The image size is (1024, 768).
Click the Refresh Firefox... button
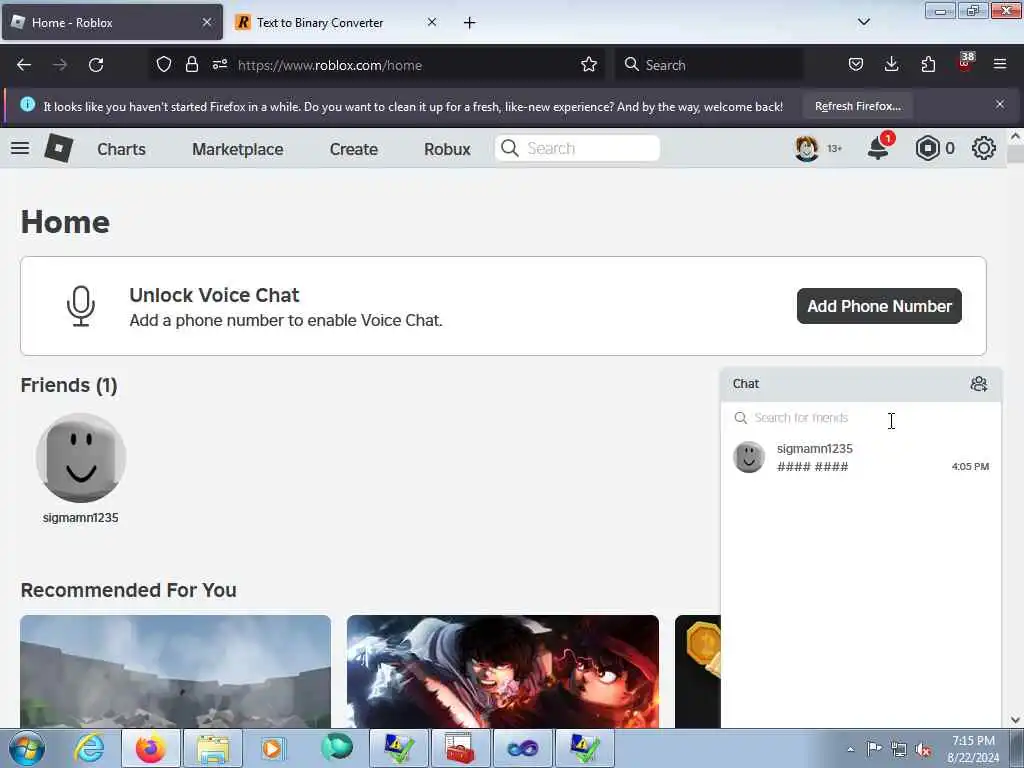coord(858,106)
